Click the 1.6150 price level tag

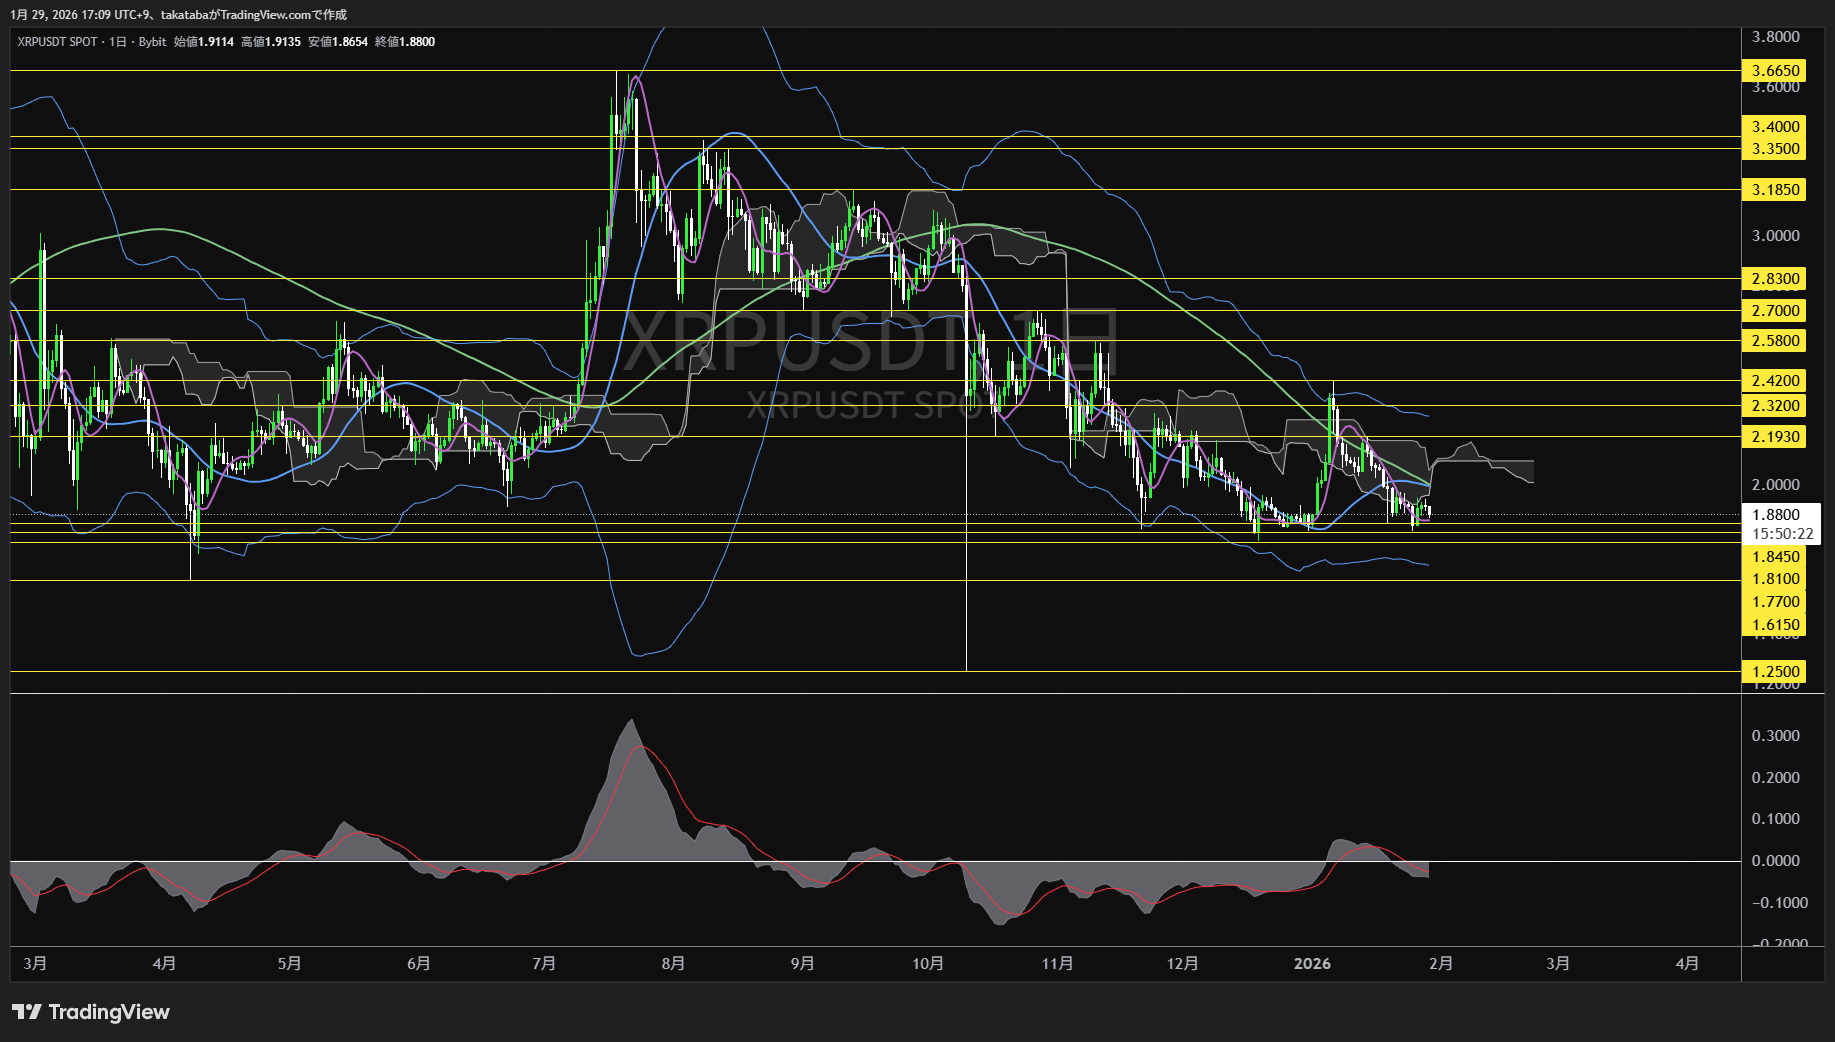point(1775,625)
